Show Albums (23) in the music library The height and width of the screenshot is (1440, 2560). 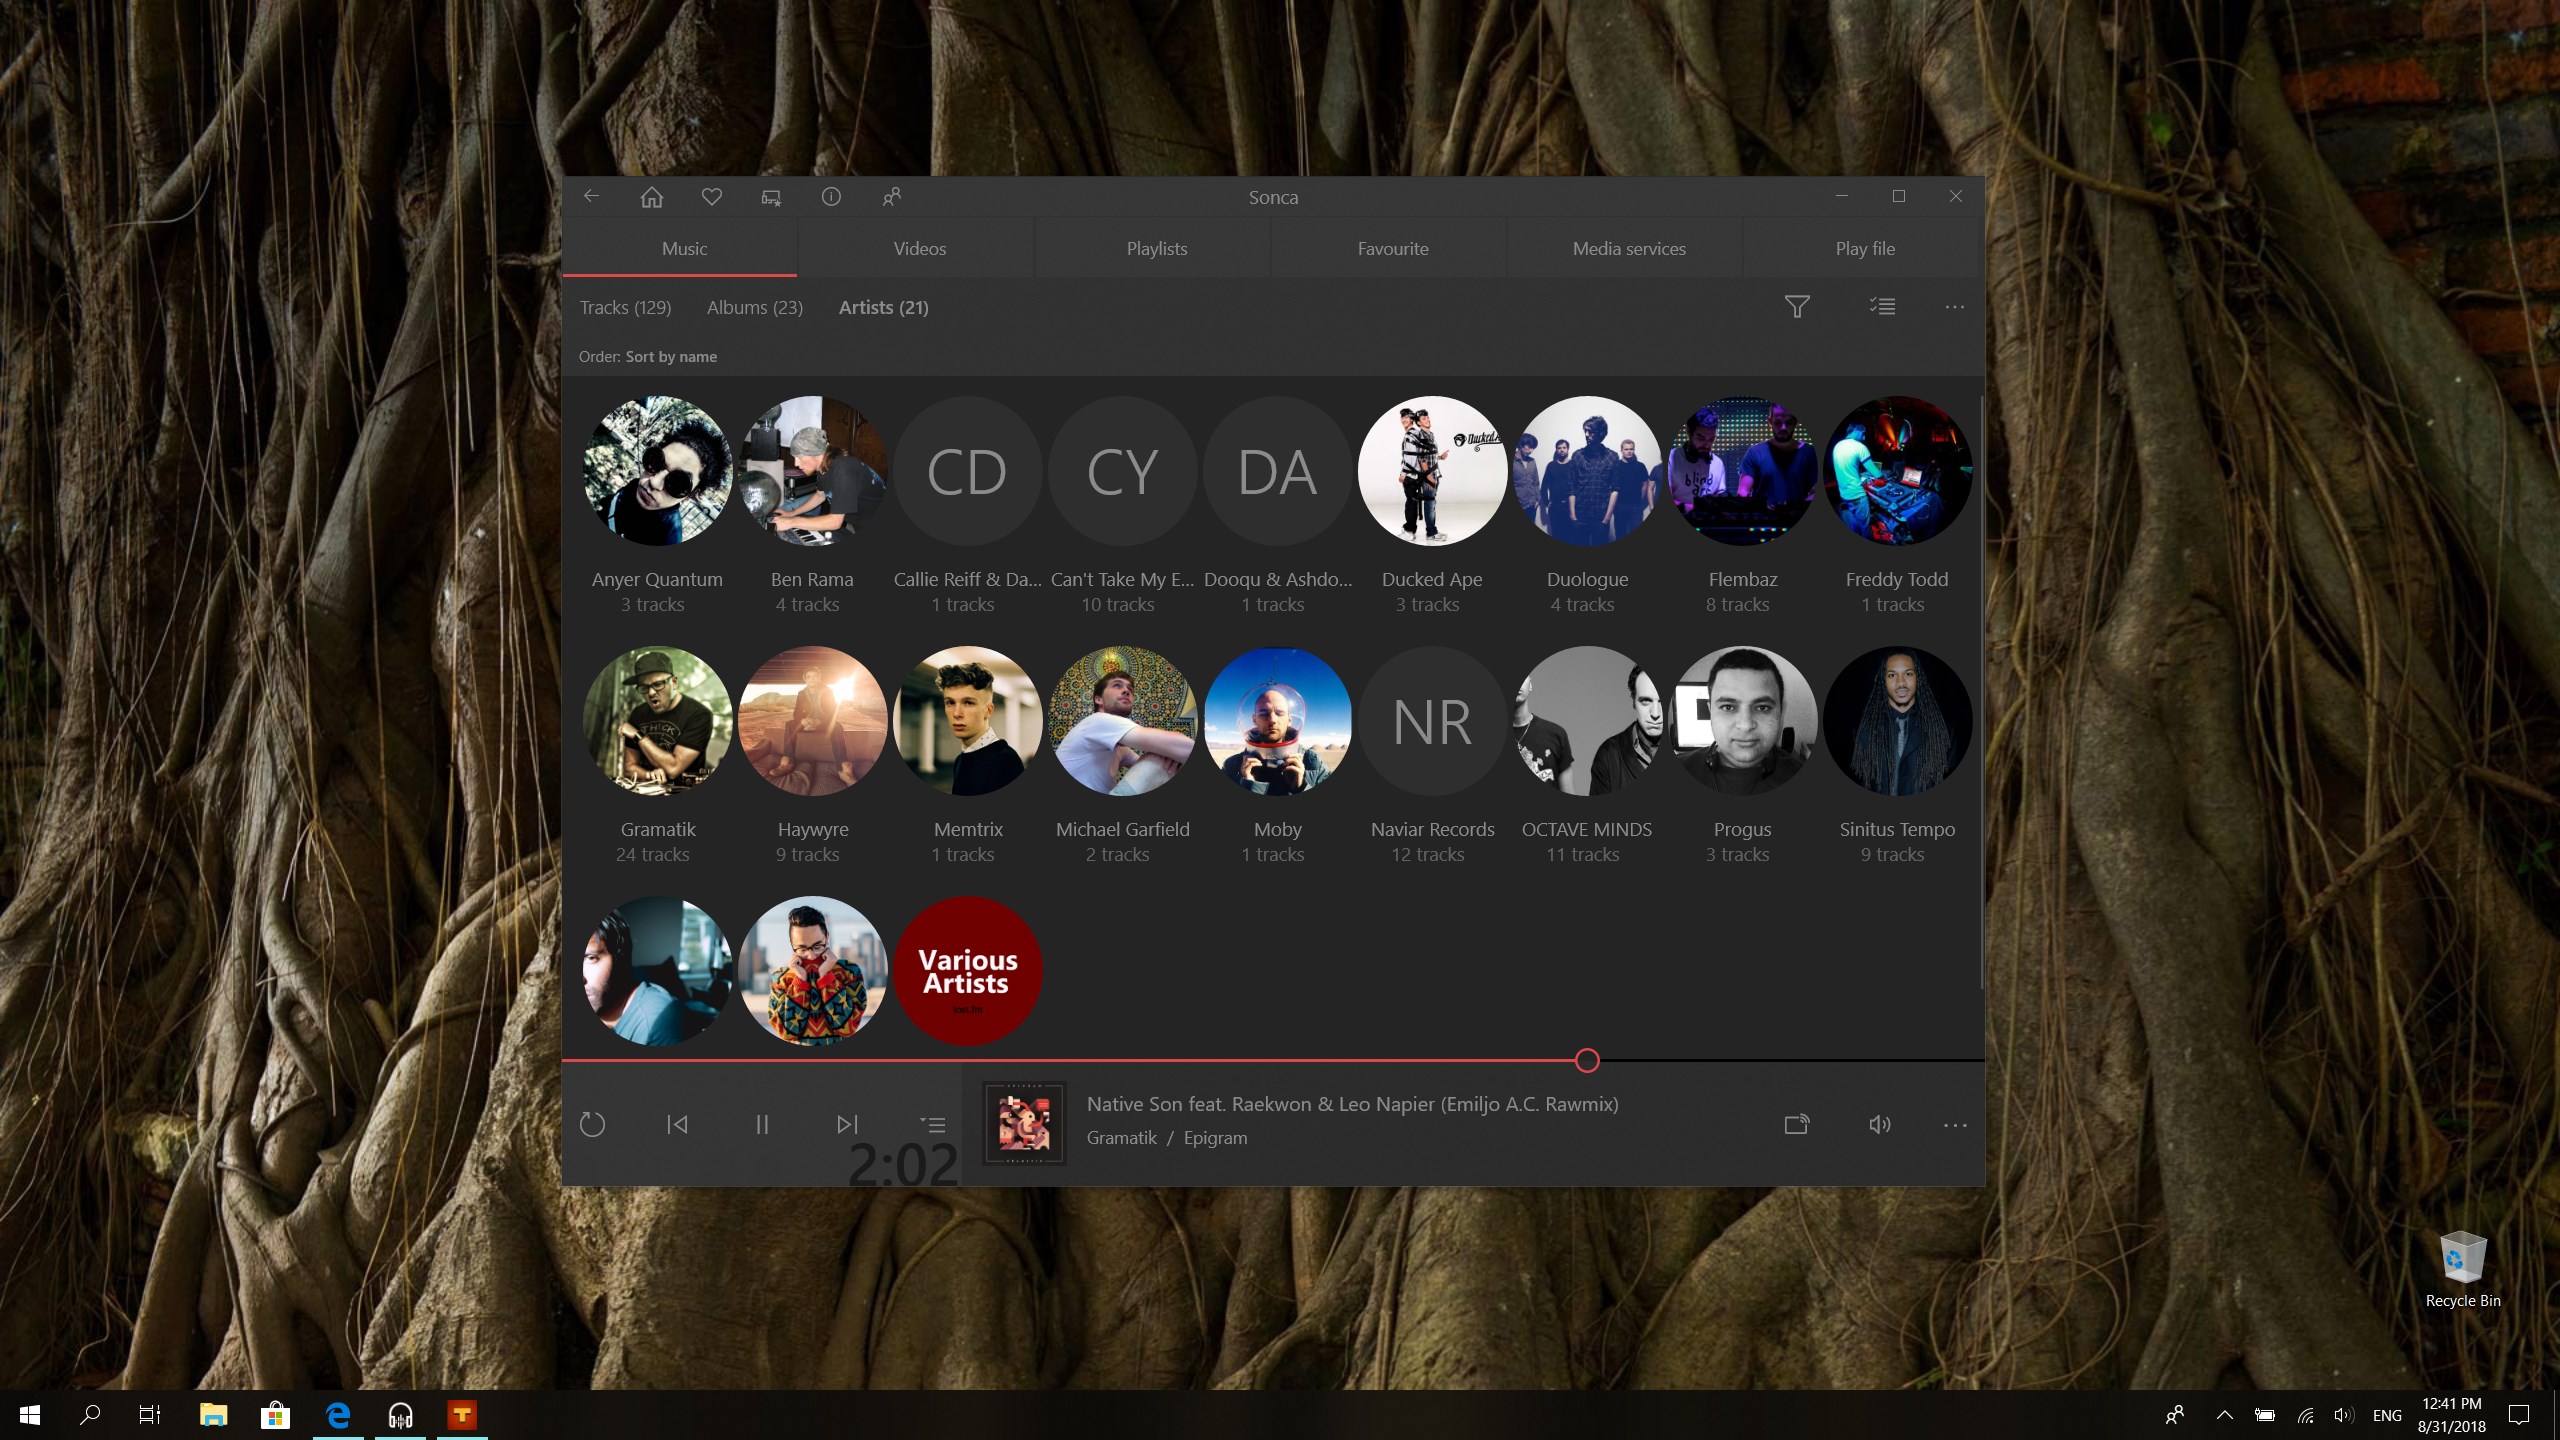(755, 307)
